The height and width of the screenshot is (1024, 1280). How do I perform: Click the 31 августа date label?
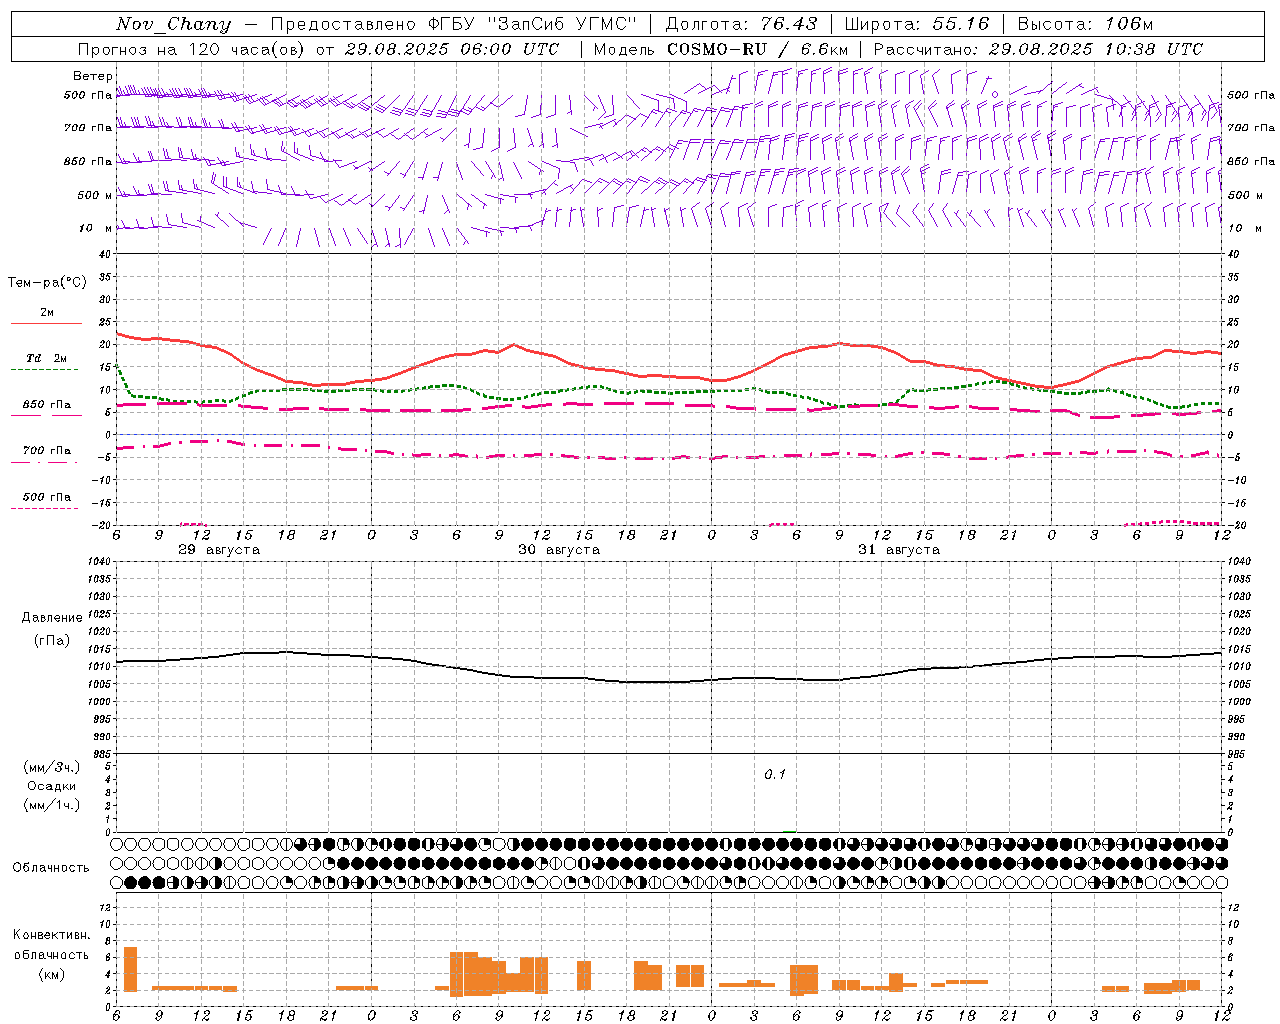click(x=899, y=550)
